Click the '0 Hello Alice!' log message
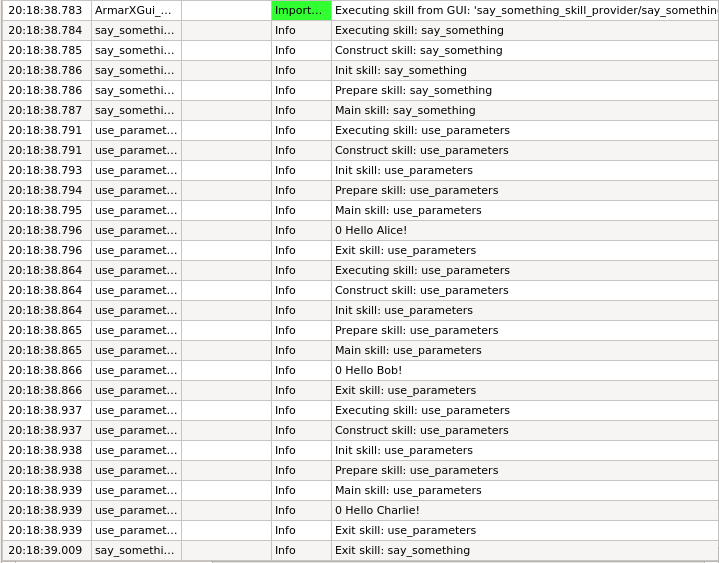The image size is (719, 563). (x=371, y=230)
